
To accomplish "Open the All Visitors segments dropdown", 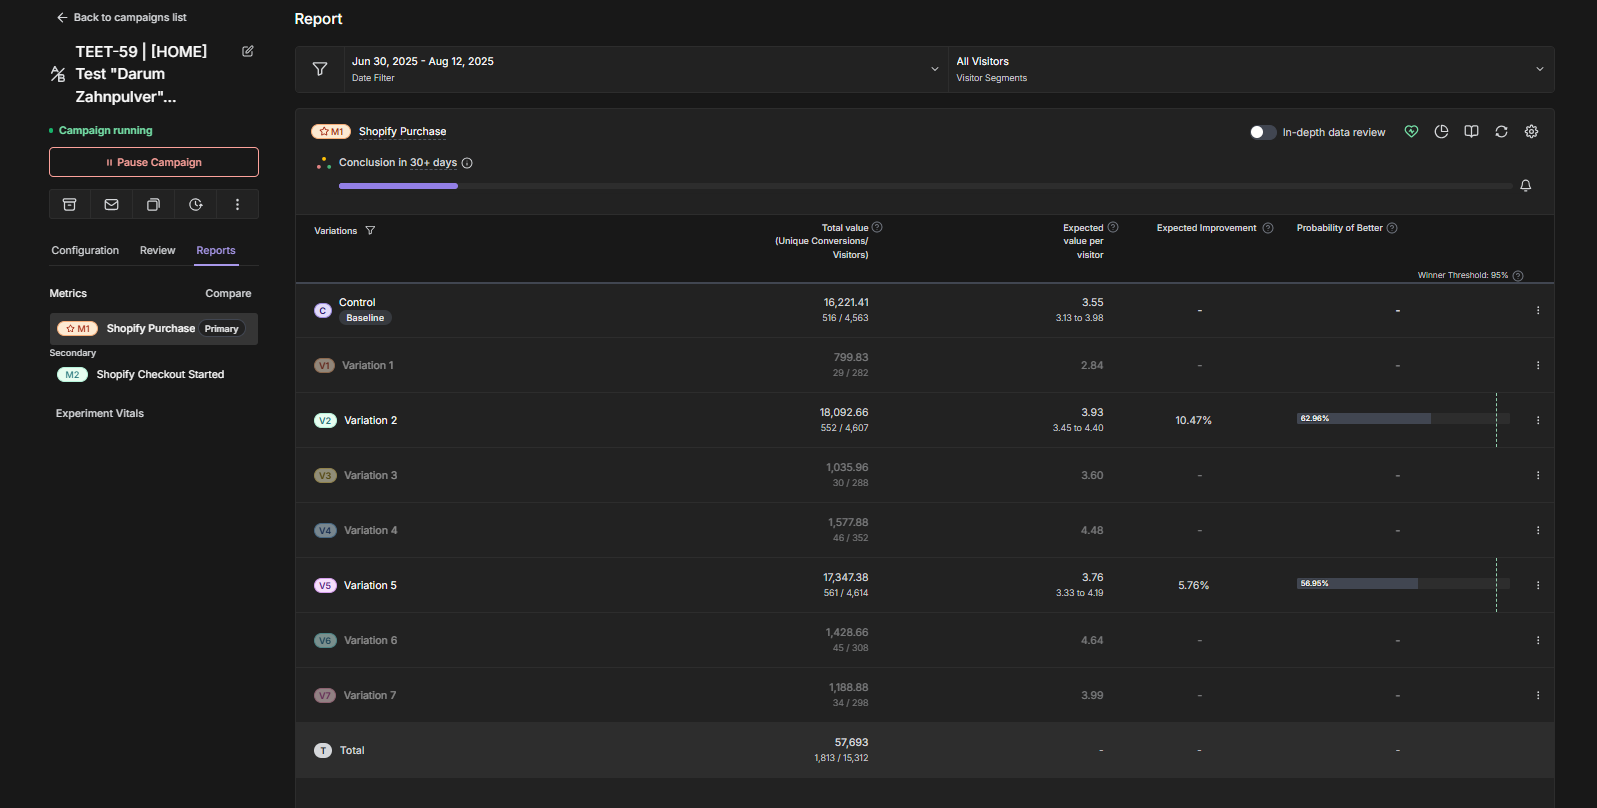I will point(1250,69).
